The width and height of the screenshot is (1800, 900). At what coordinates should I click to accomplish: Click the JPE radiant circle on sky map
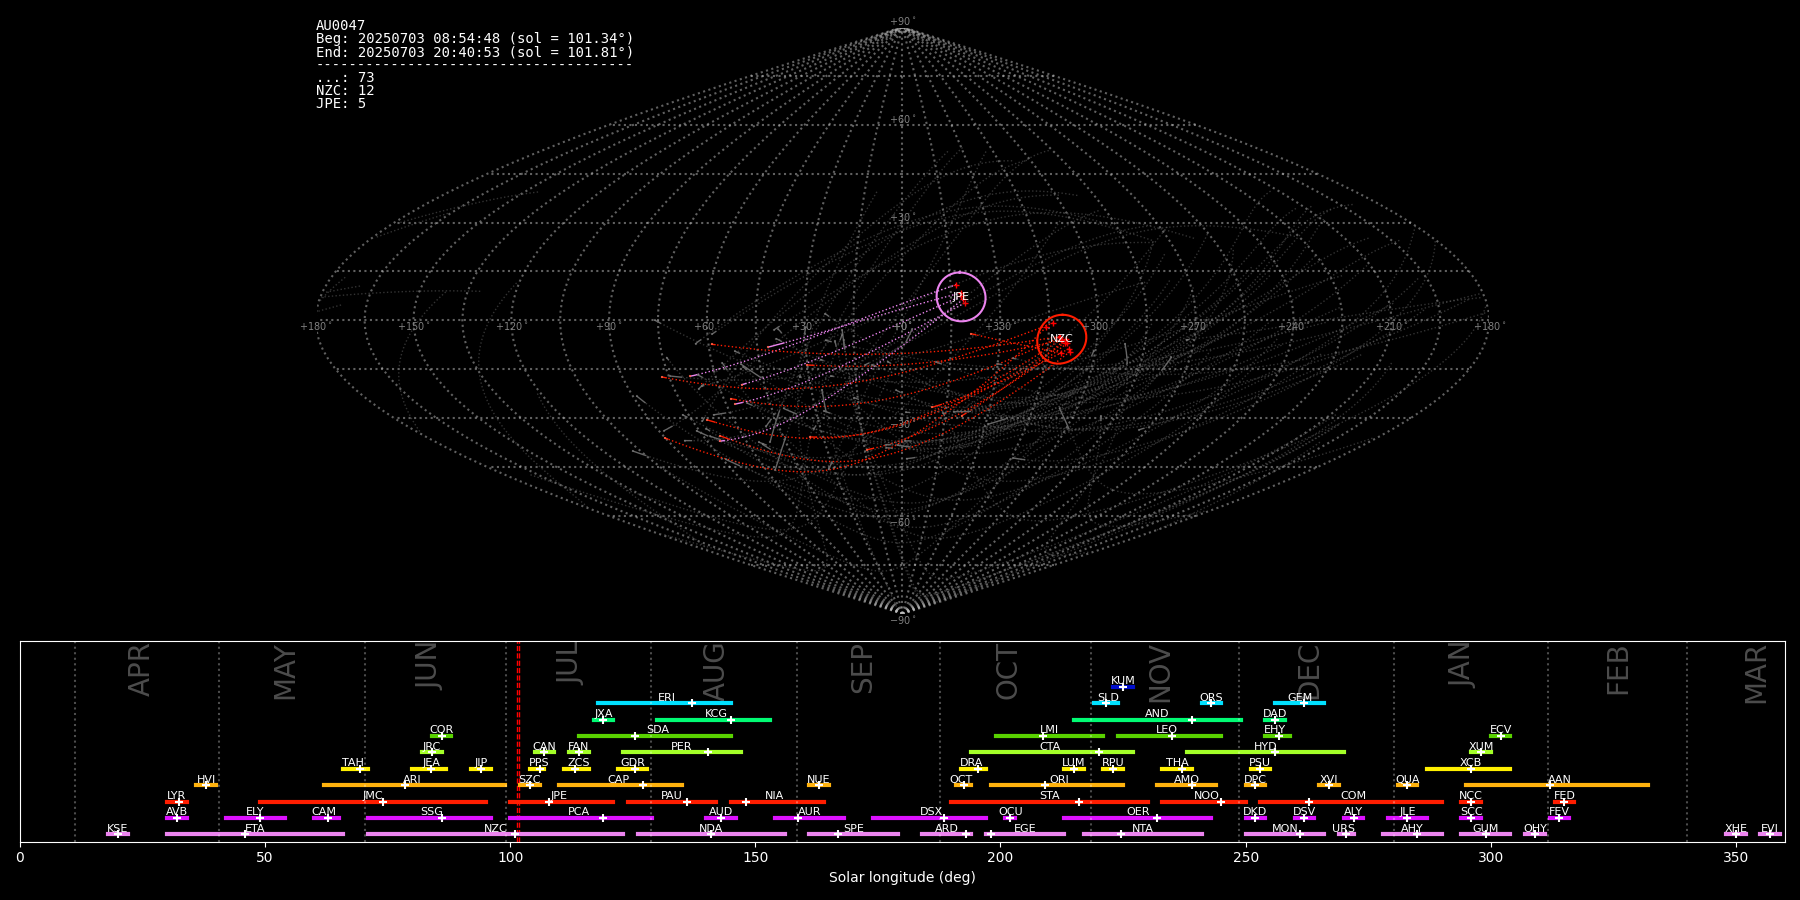[x=960, y=297]
